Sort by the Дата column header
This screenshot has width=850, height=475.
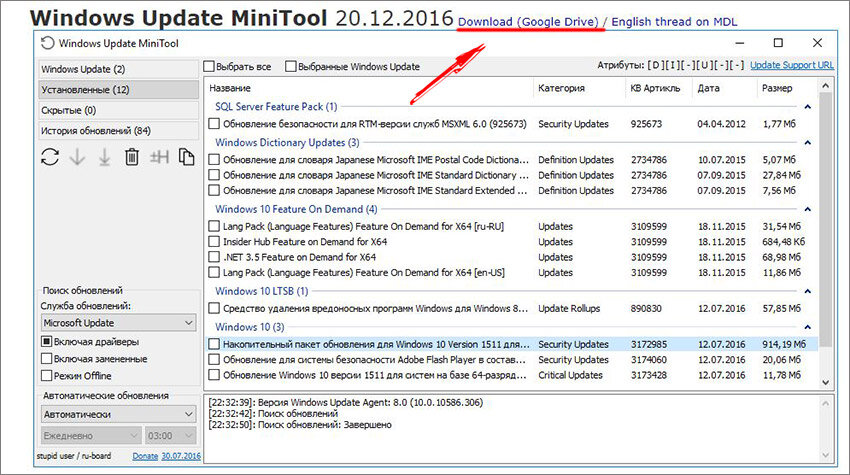tap(724, 88)
